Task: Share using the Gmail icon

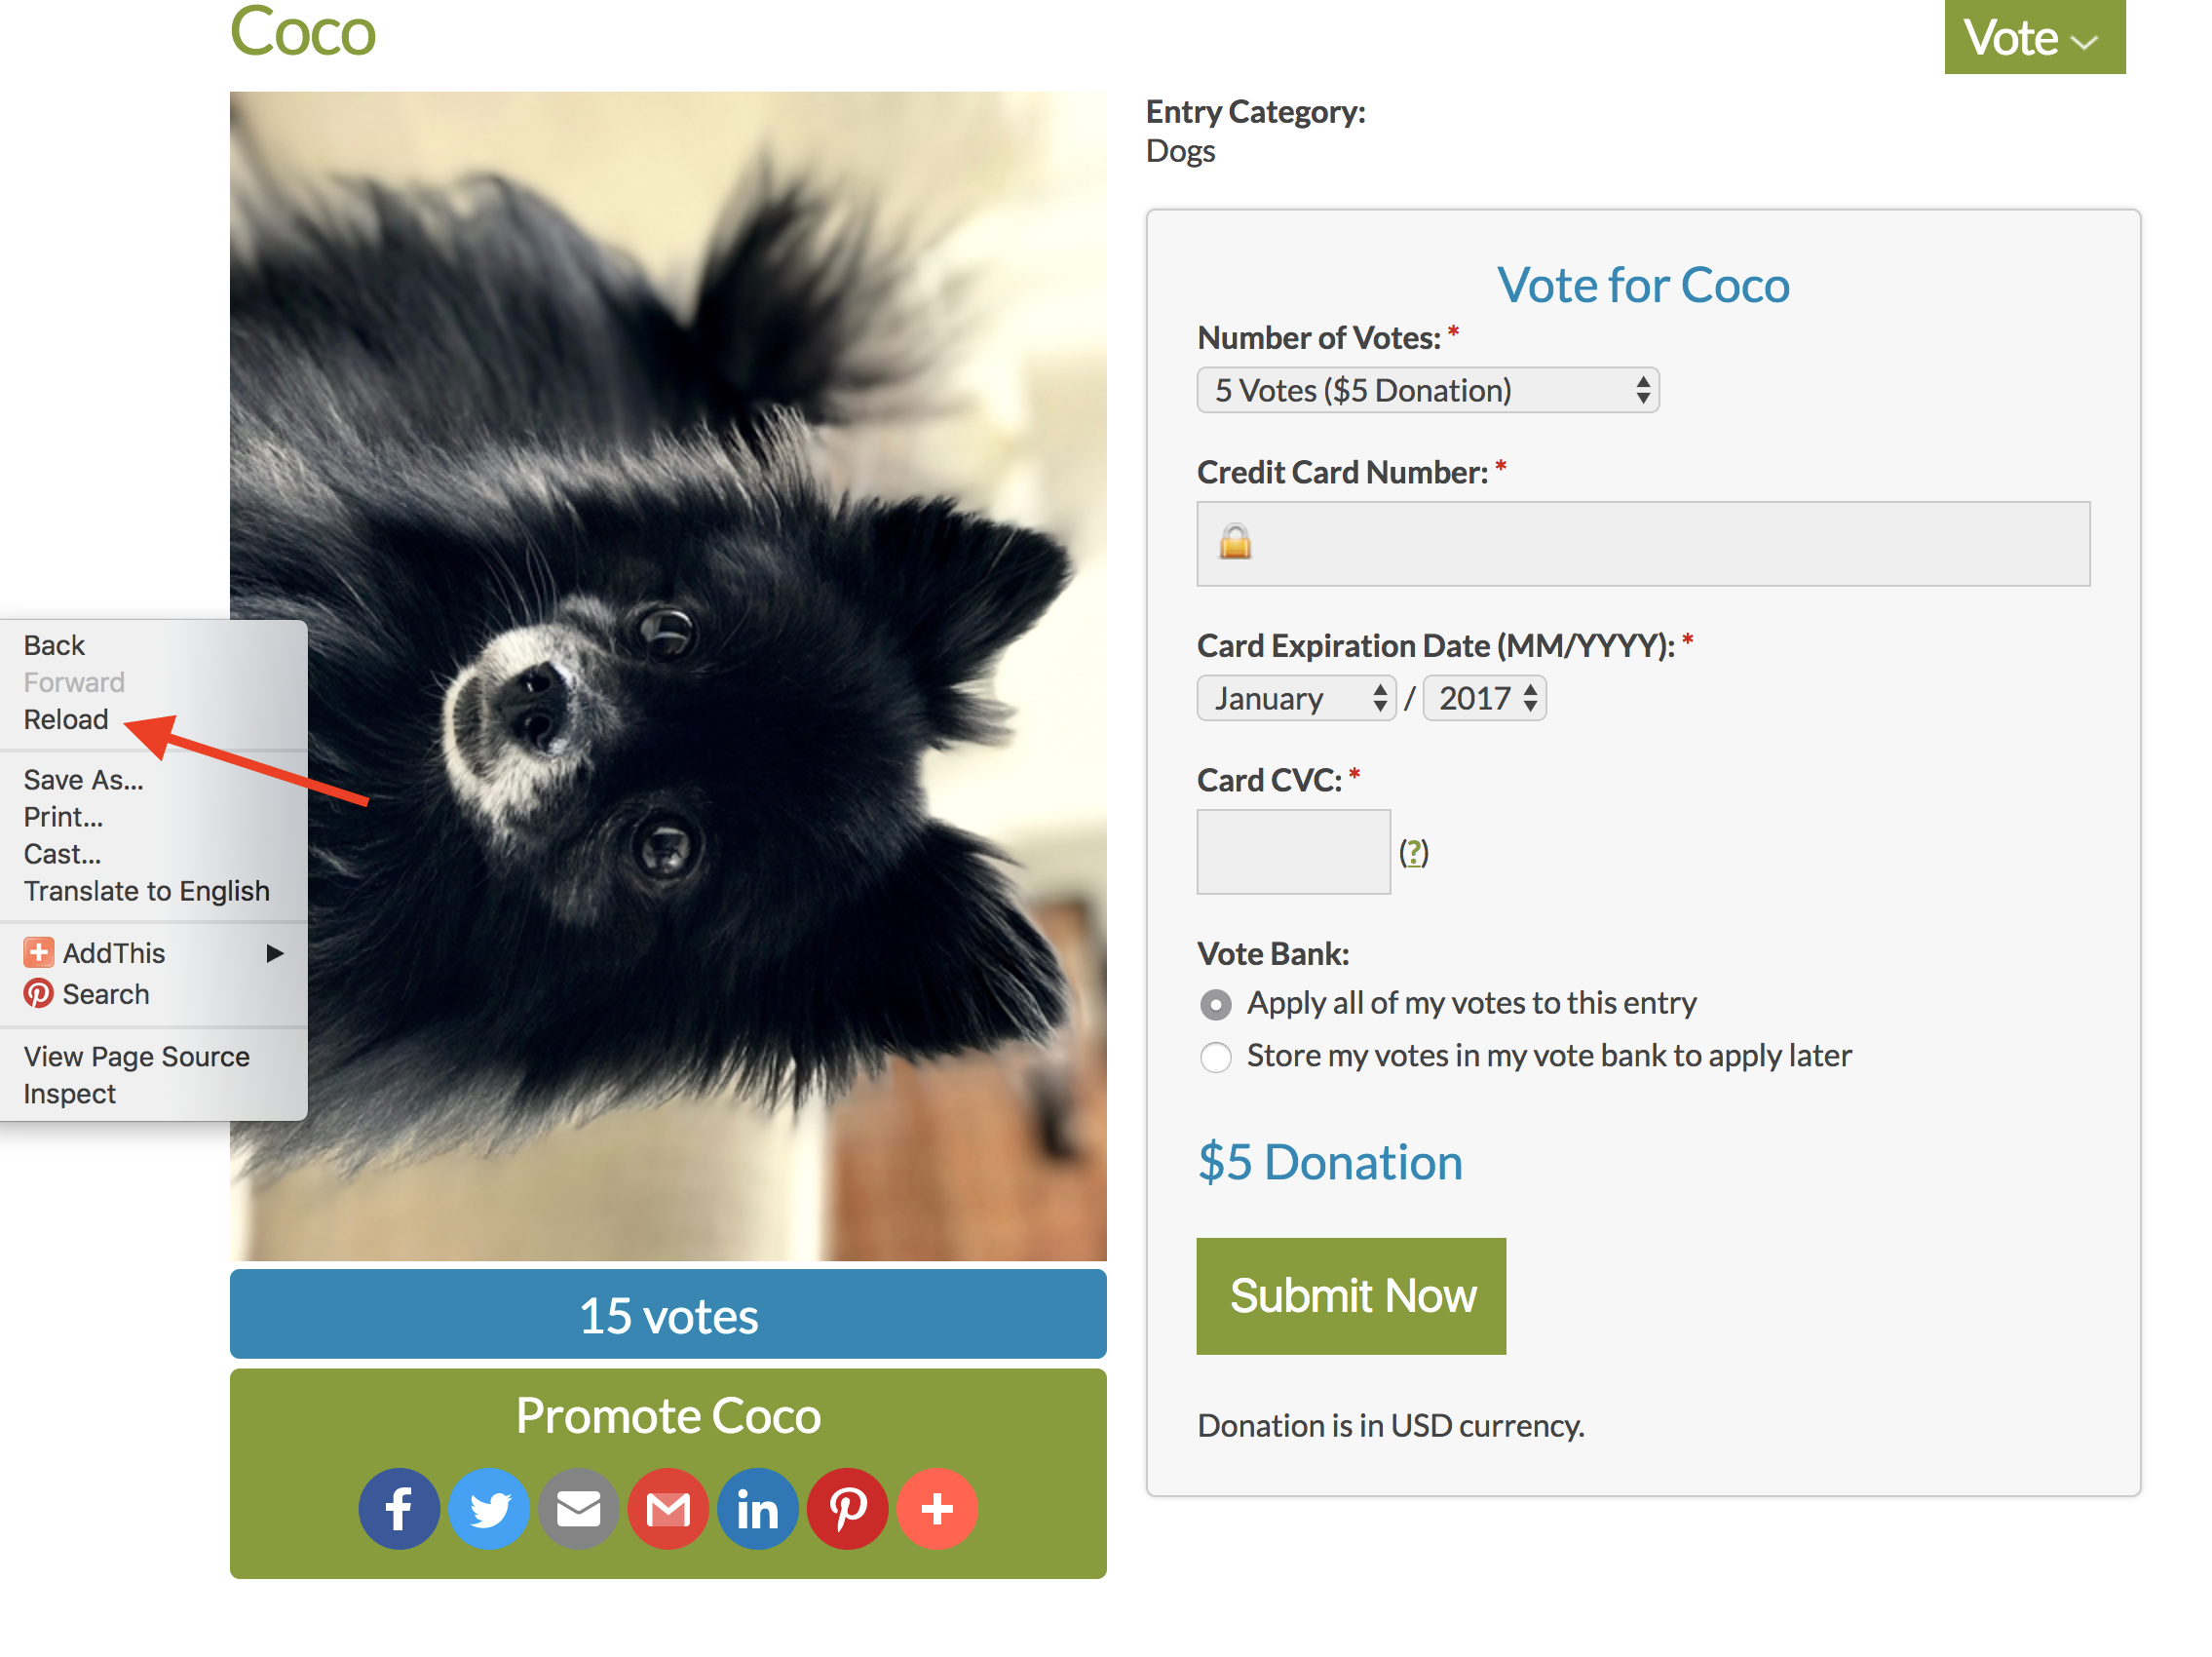Action: click(668, 1508)
